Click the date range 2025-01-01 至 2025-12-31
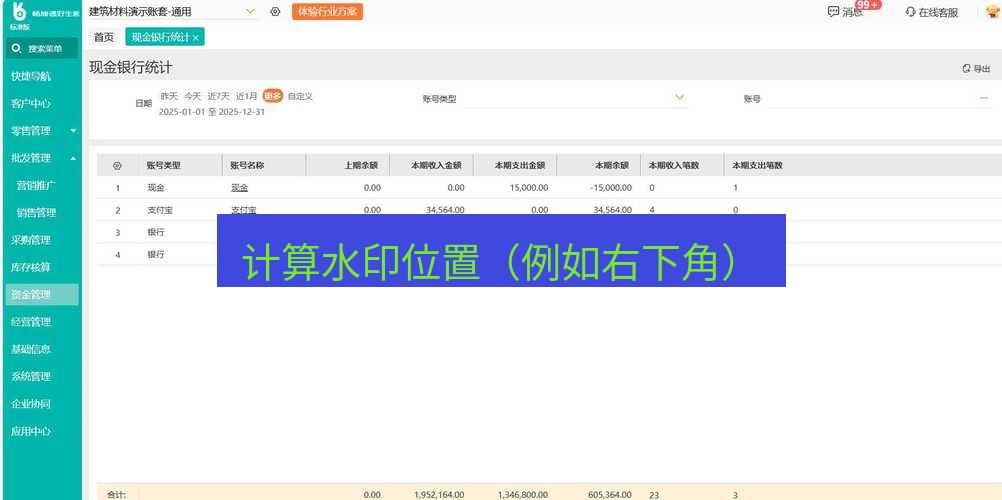 click(212, 112)
